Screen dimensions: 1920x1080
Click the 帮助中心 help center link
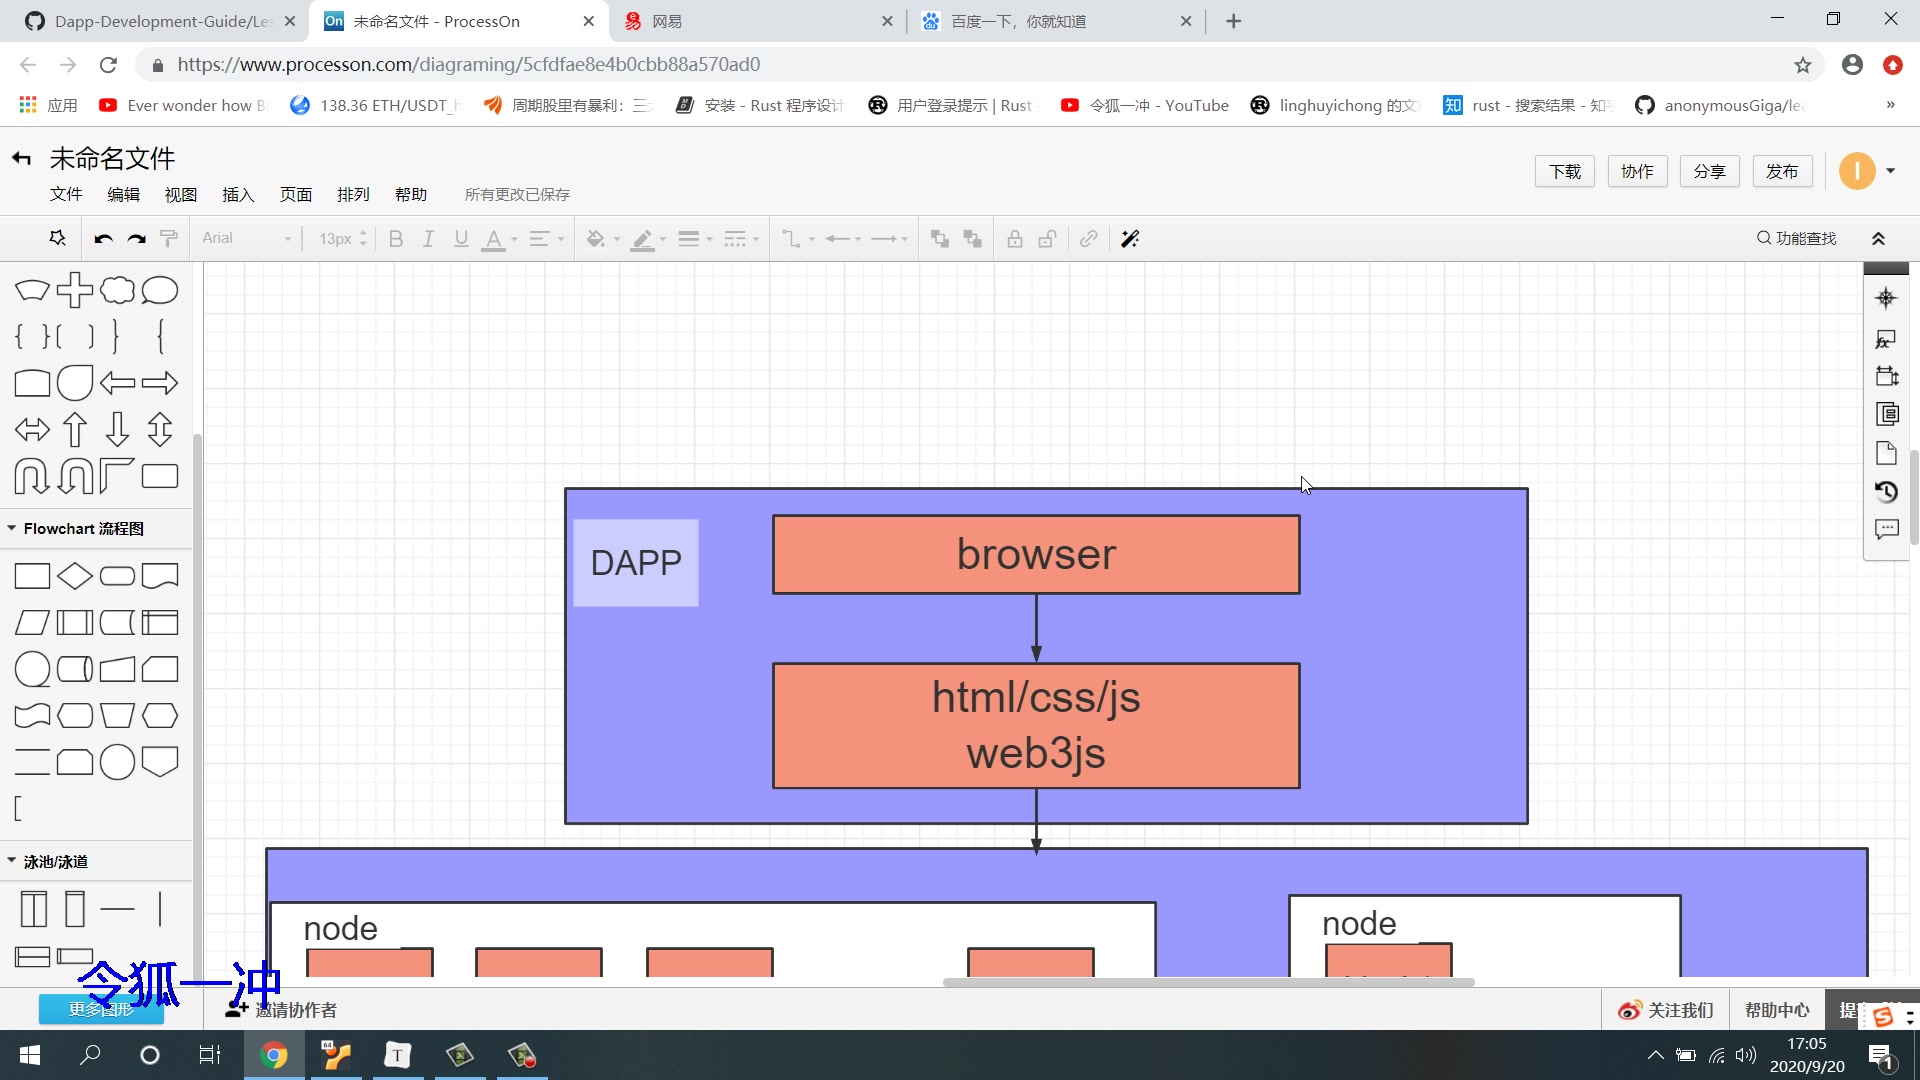[x=1777, y=1010]
